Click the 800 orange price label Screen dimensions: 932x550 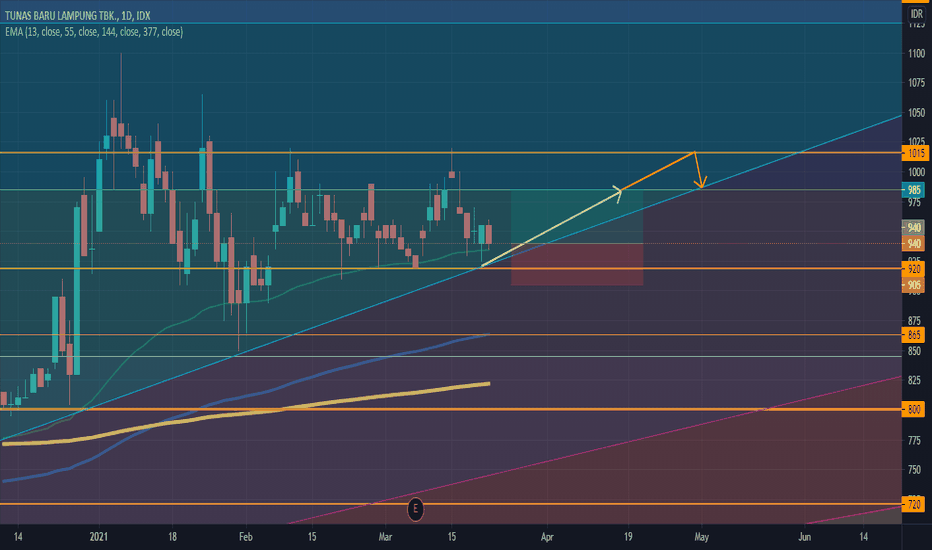[x=914, y=410]
